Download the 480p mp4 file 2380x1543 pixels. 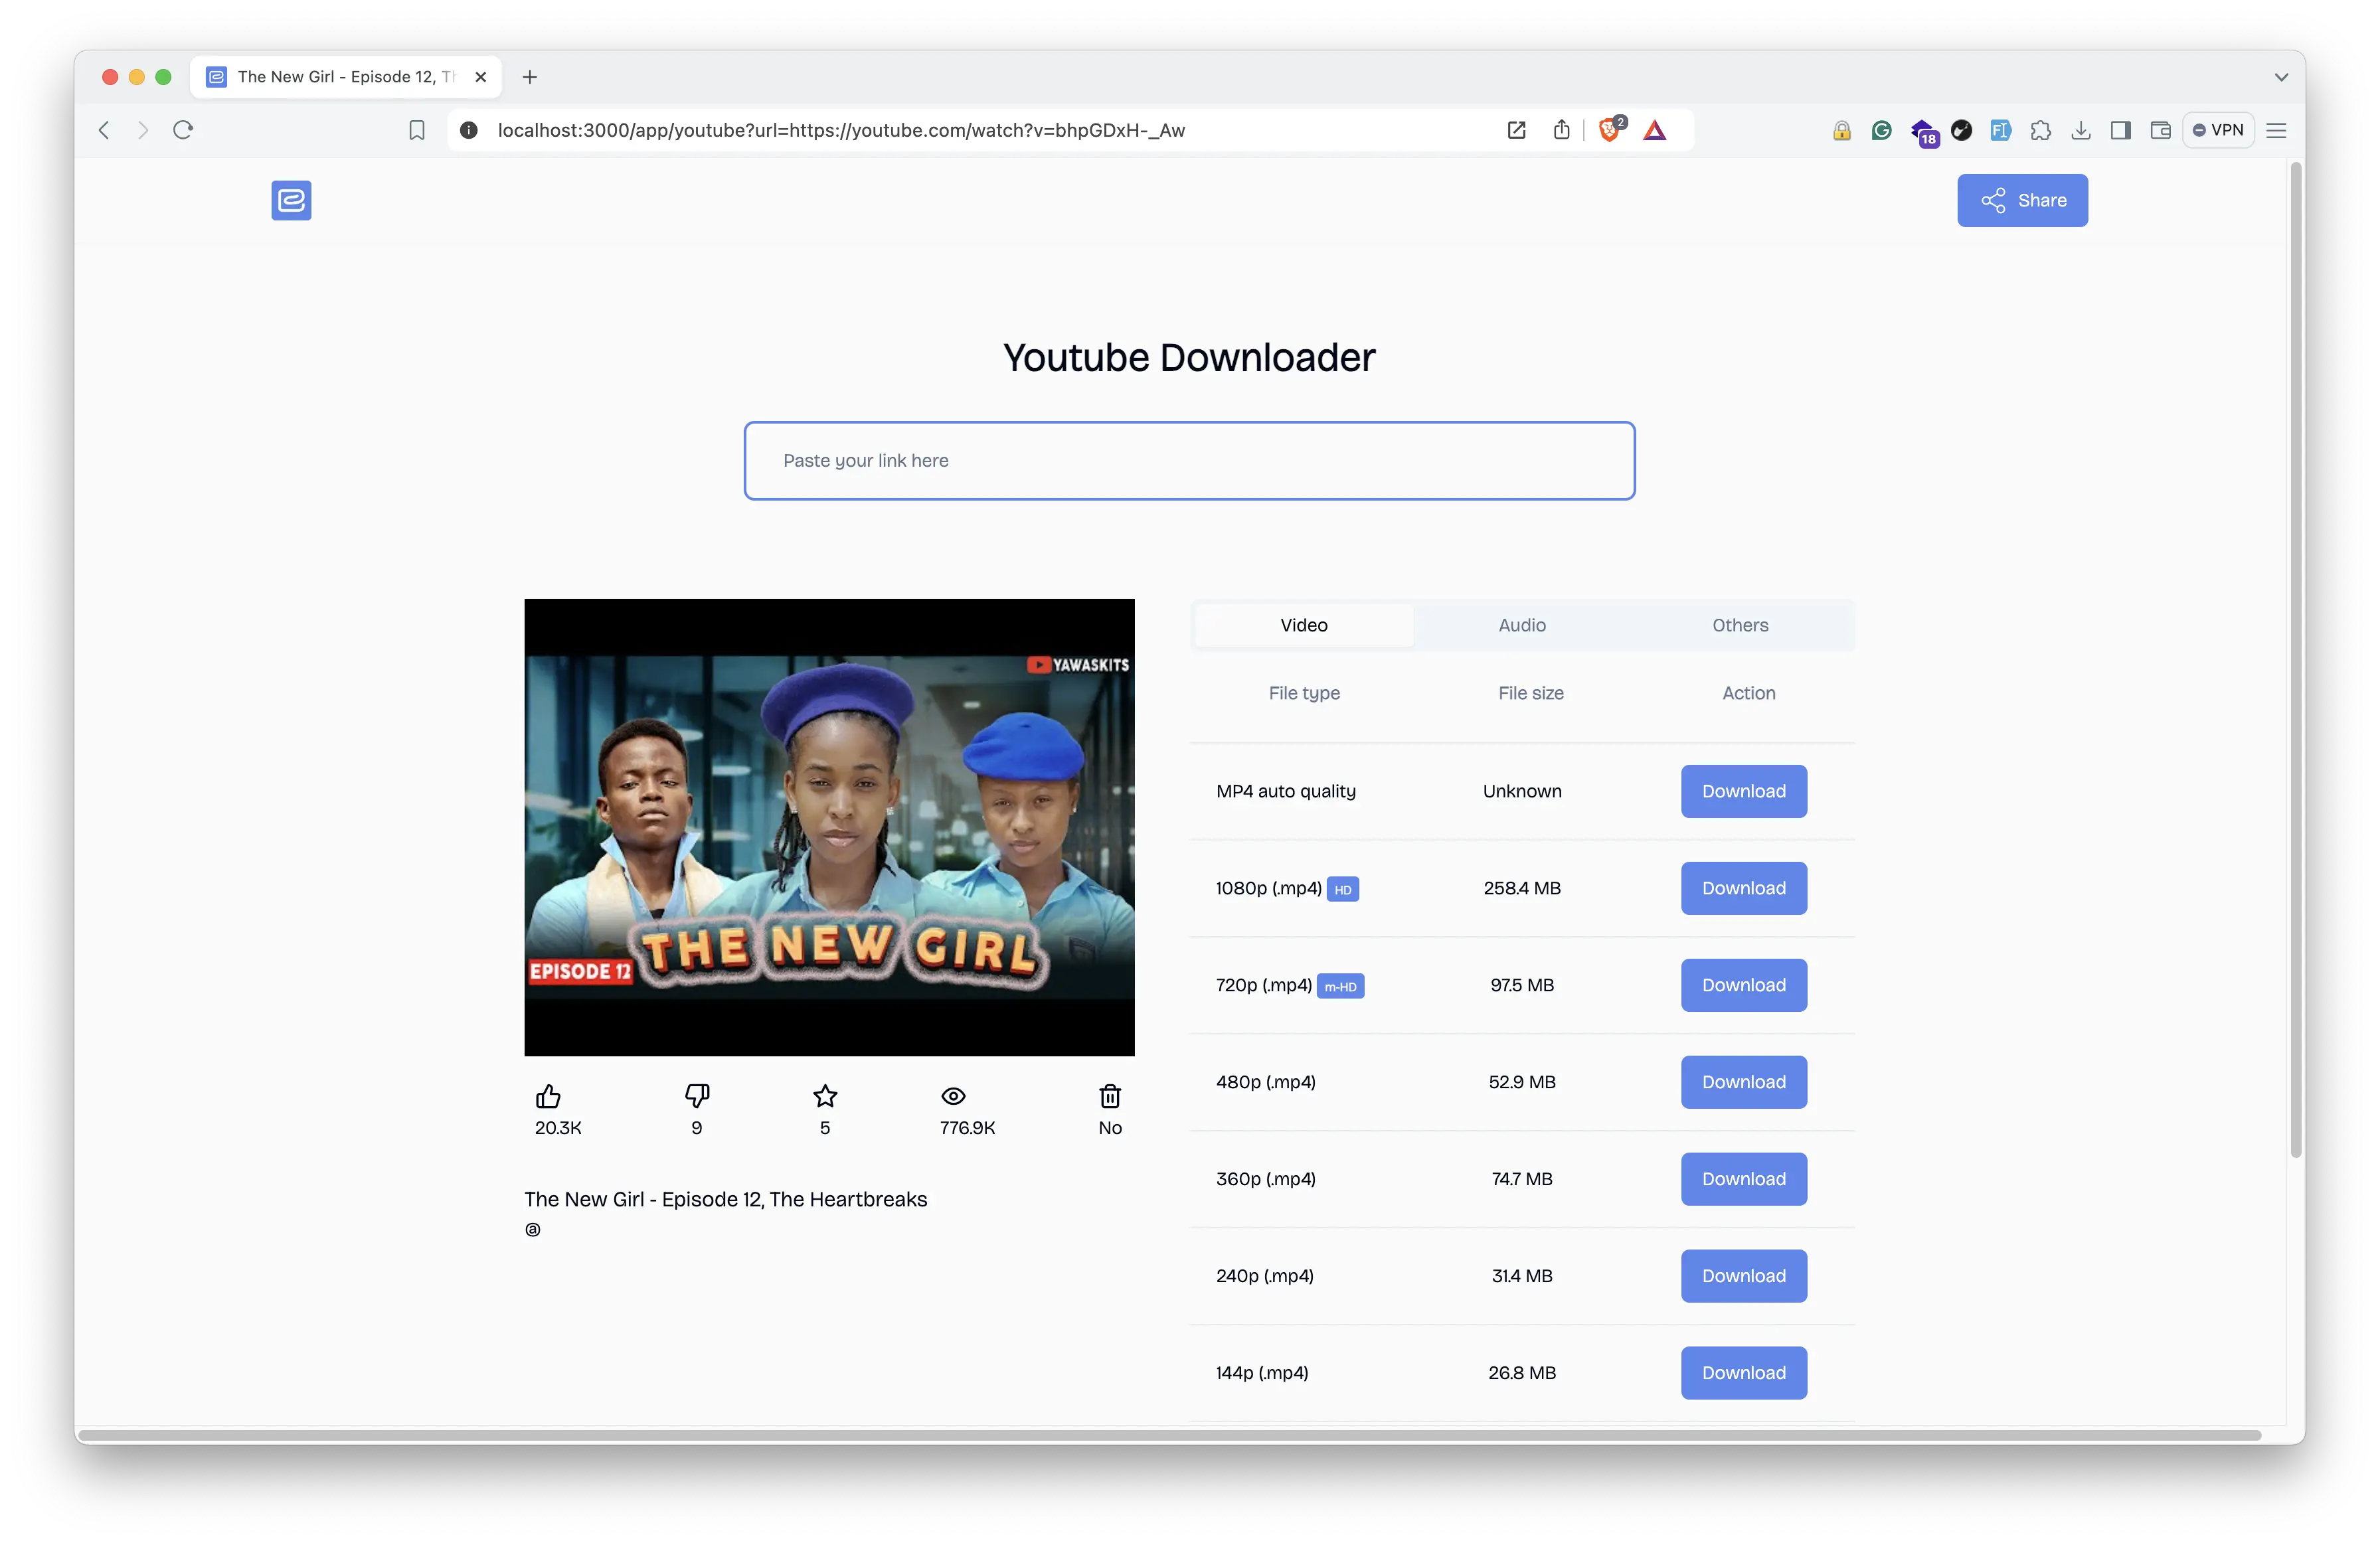point(1743,1082)
